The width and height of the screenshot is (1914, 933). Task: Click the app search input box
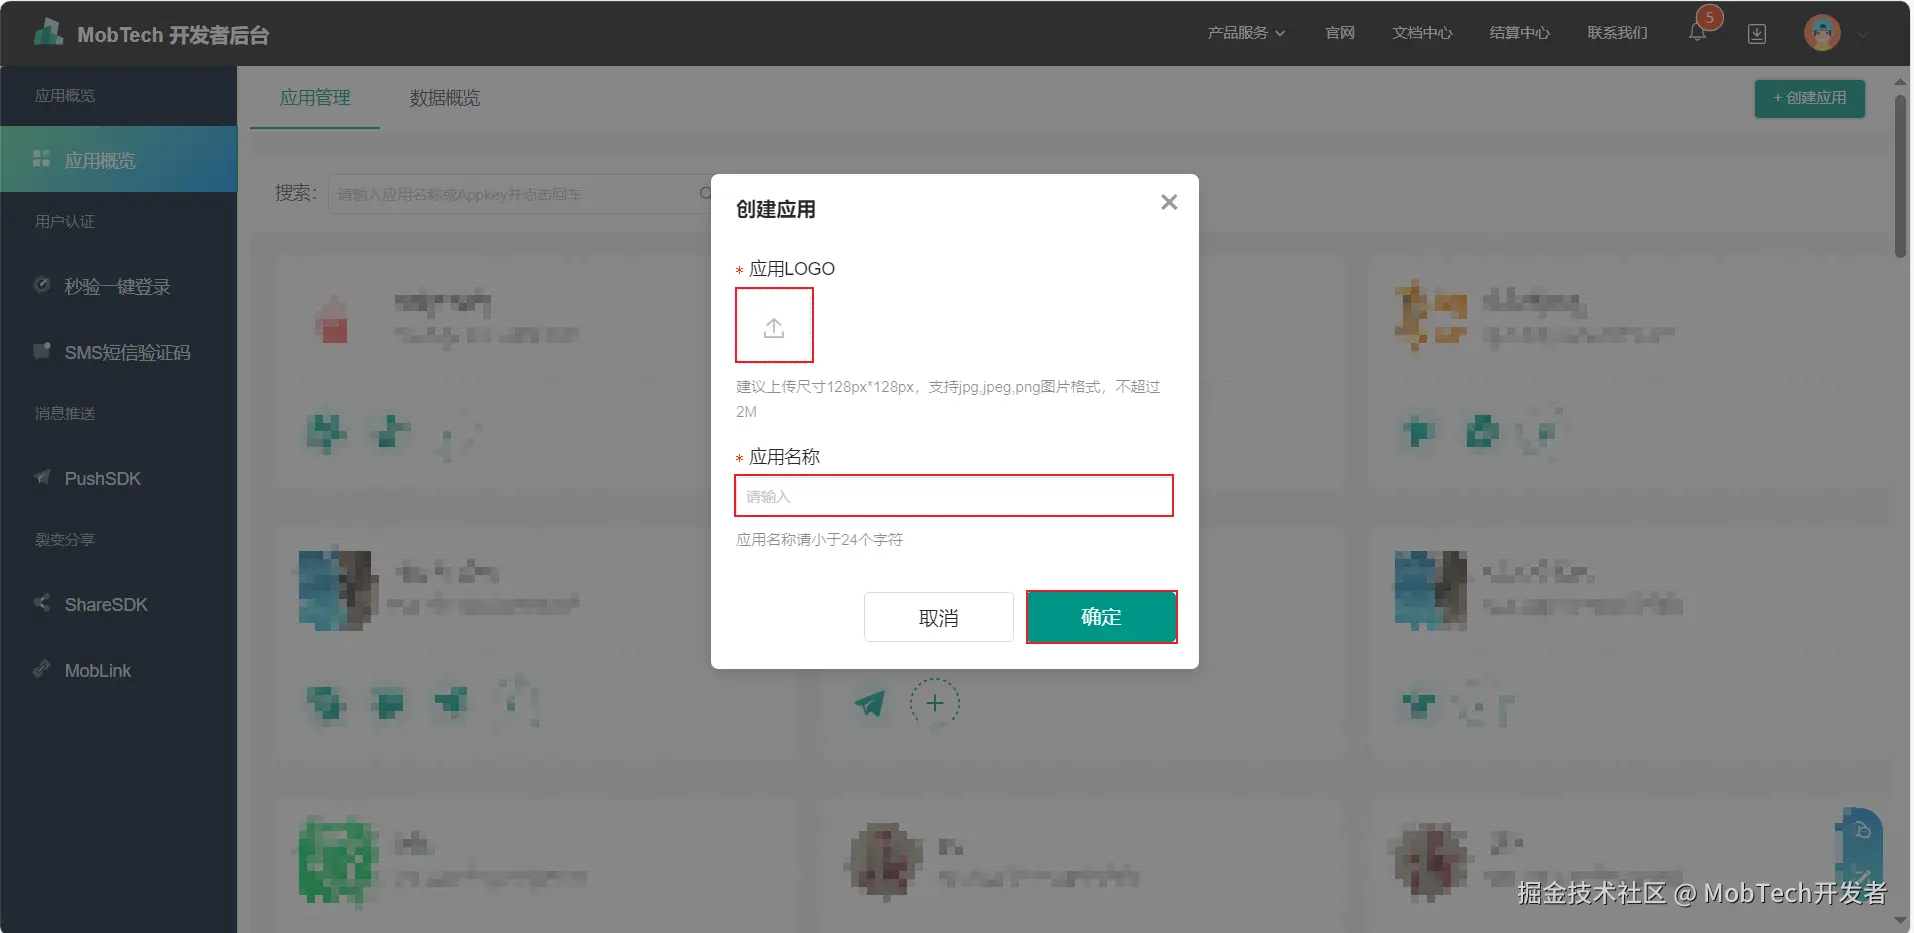pyautogui.click(x=520, y=194)
